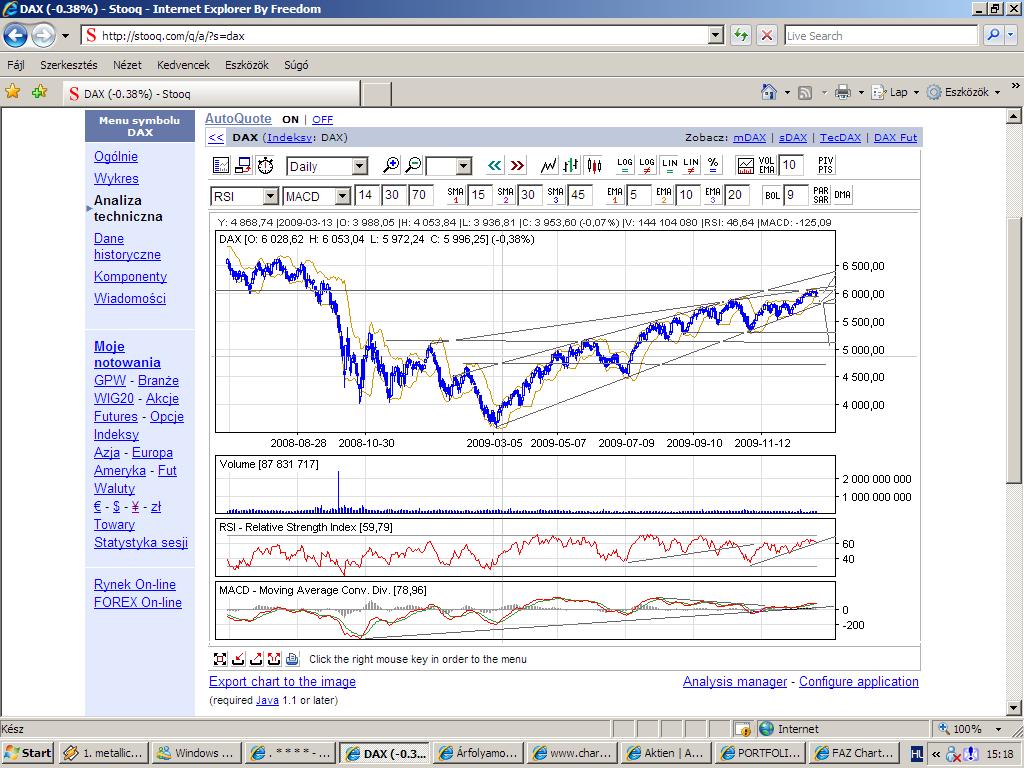Toggle the volume panel chart icon
The image size is (1024, 768).
point(745,166)
